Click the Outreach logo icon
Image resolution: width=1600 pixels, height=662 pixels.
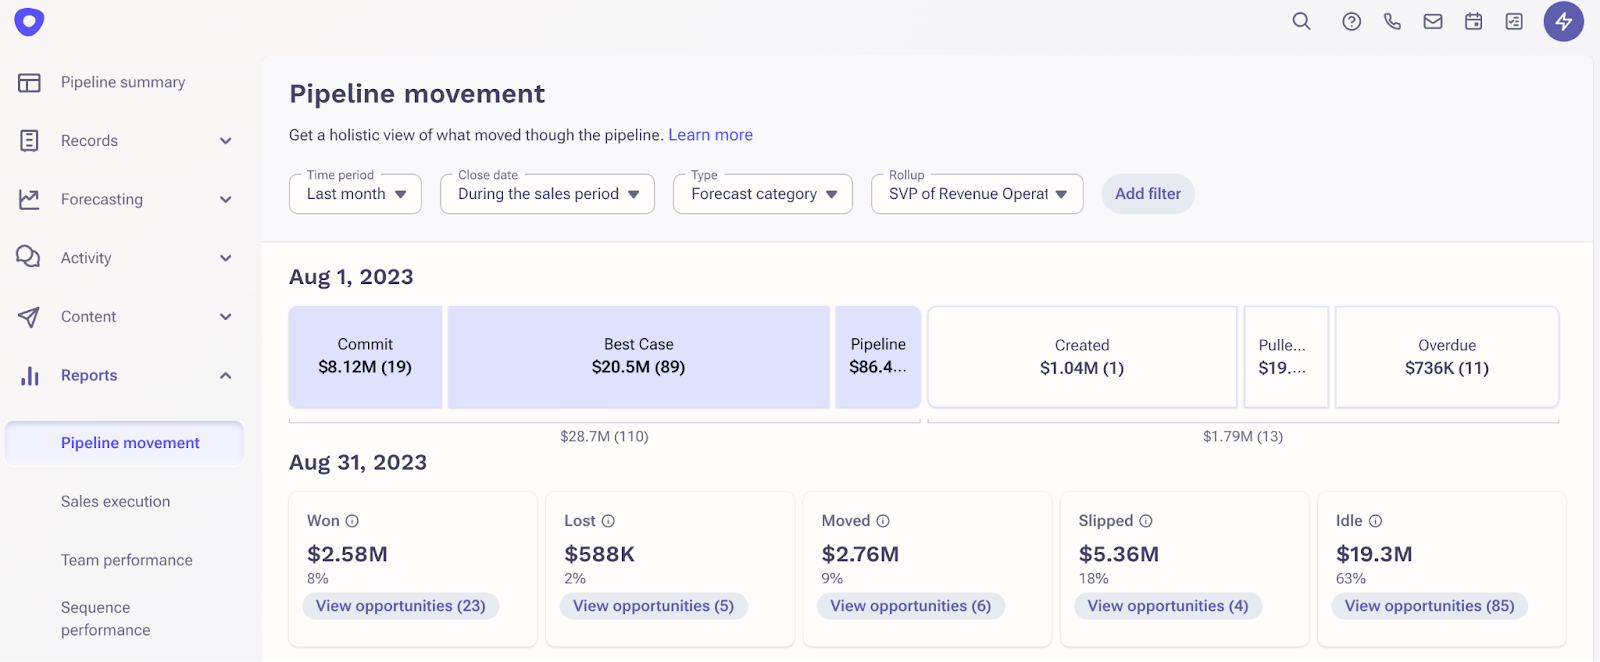[29, 21]
